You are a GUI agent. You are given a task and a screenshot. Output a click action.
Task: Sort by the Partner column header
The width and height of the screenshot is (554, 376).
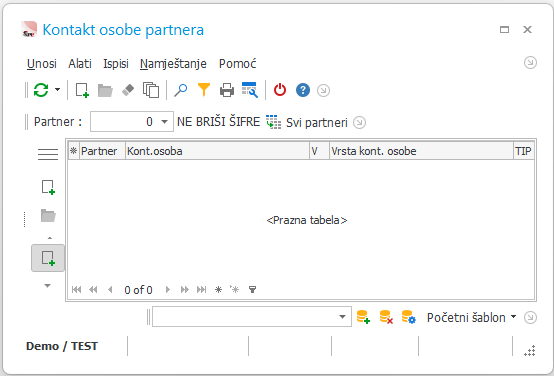pos(102,151)
